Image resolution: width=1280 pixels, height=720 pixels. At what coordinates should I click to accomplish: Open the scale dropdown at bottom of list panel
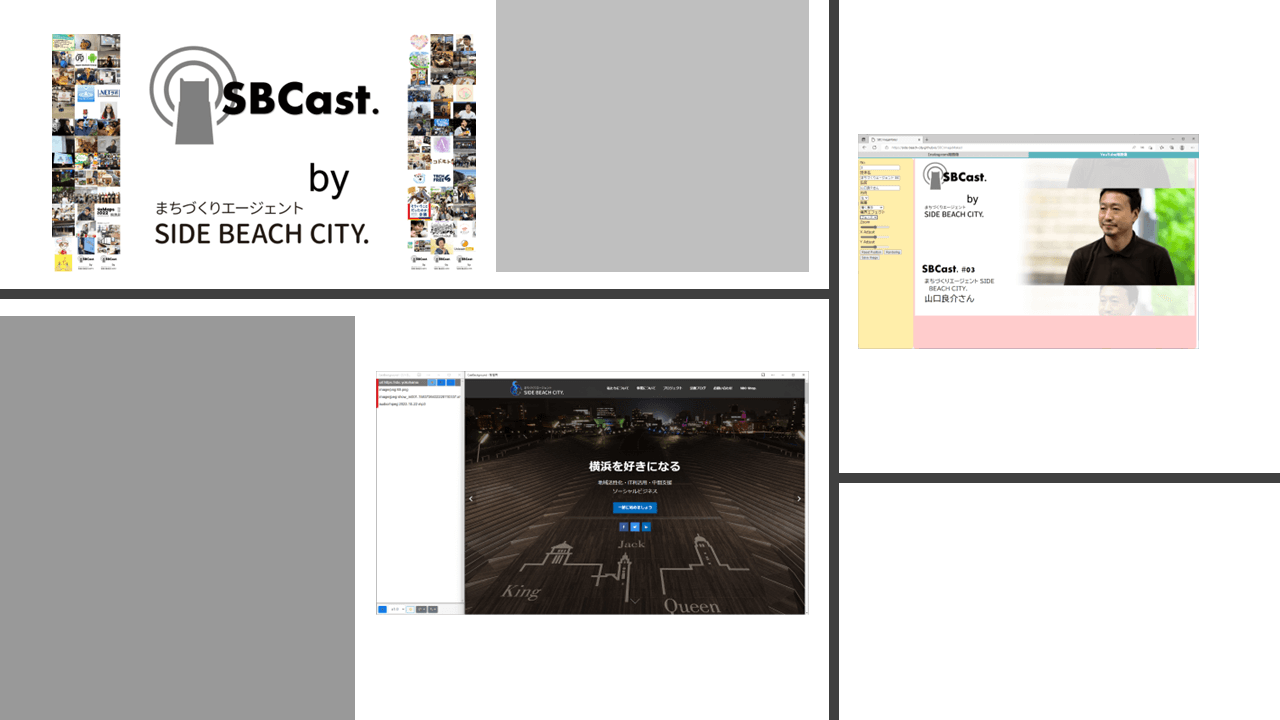397,609
